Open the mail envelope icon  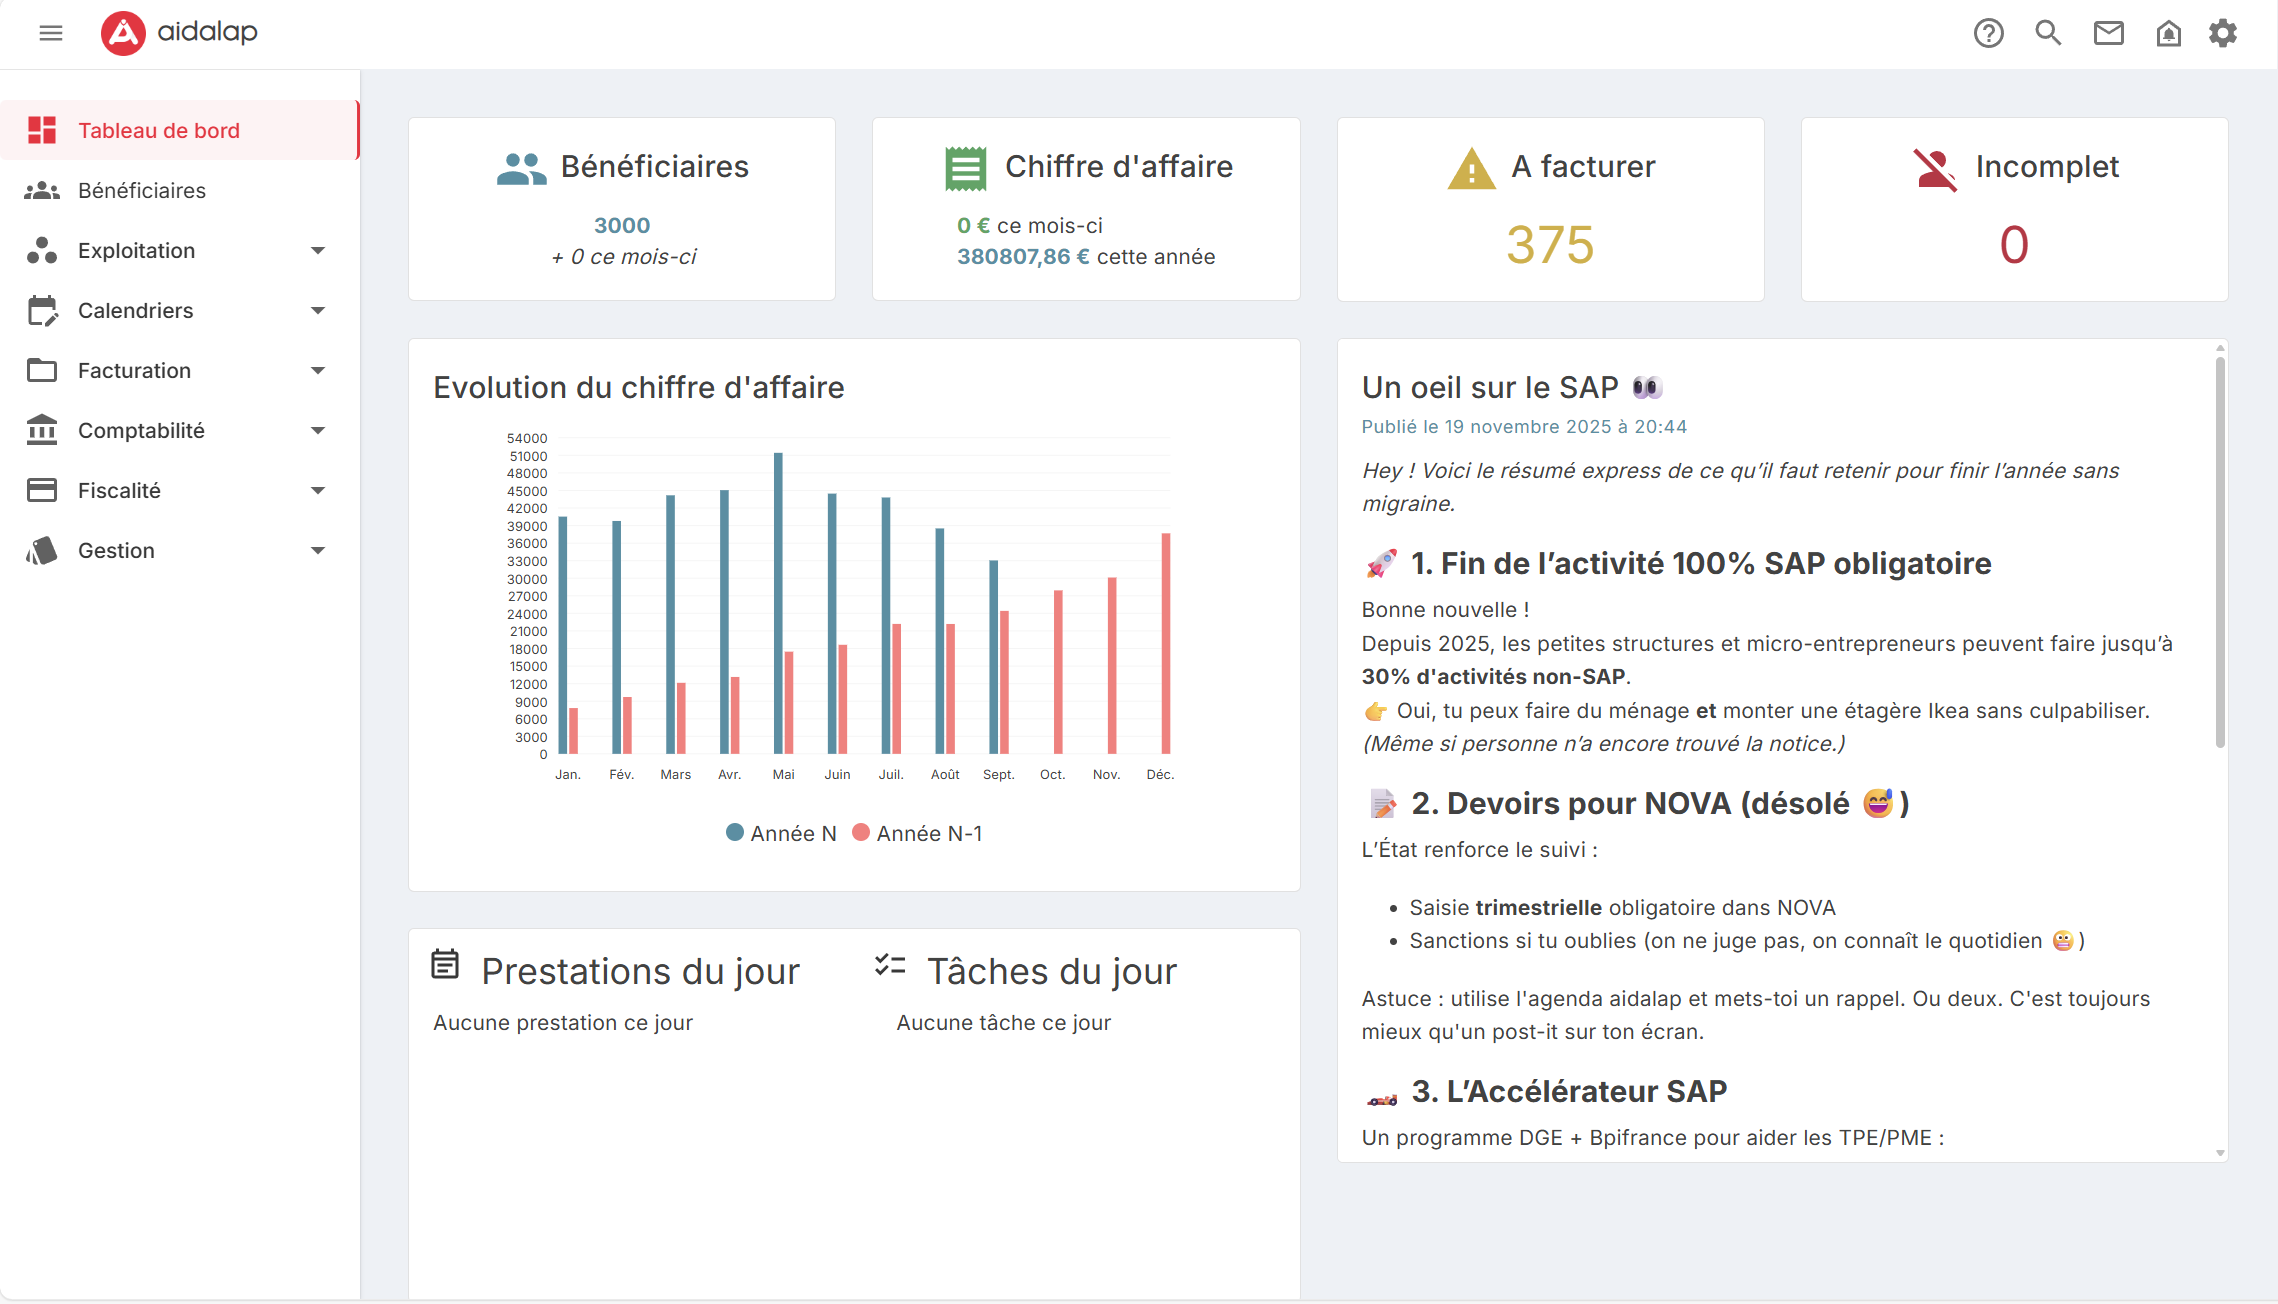pyautogui.click(x=2108, y=33)
